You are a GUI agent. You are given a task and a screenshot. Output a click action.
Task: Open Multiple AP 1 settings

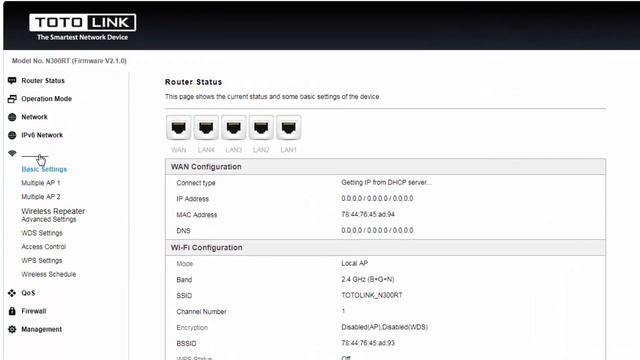(x=41, y=183)
